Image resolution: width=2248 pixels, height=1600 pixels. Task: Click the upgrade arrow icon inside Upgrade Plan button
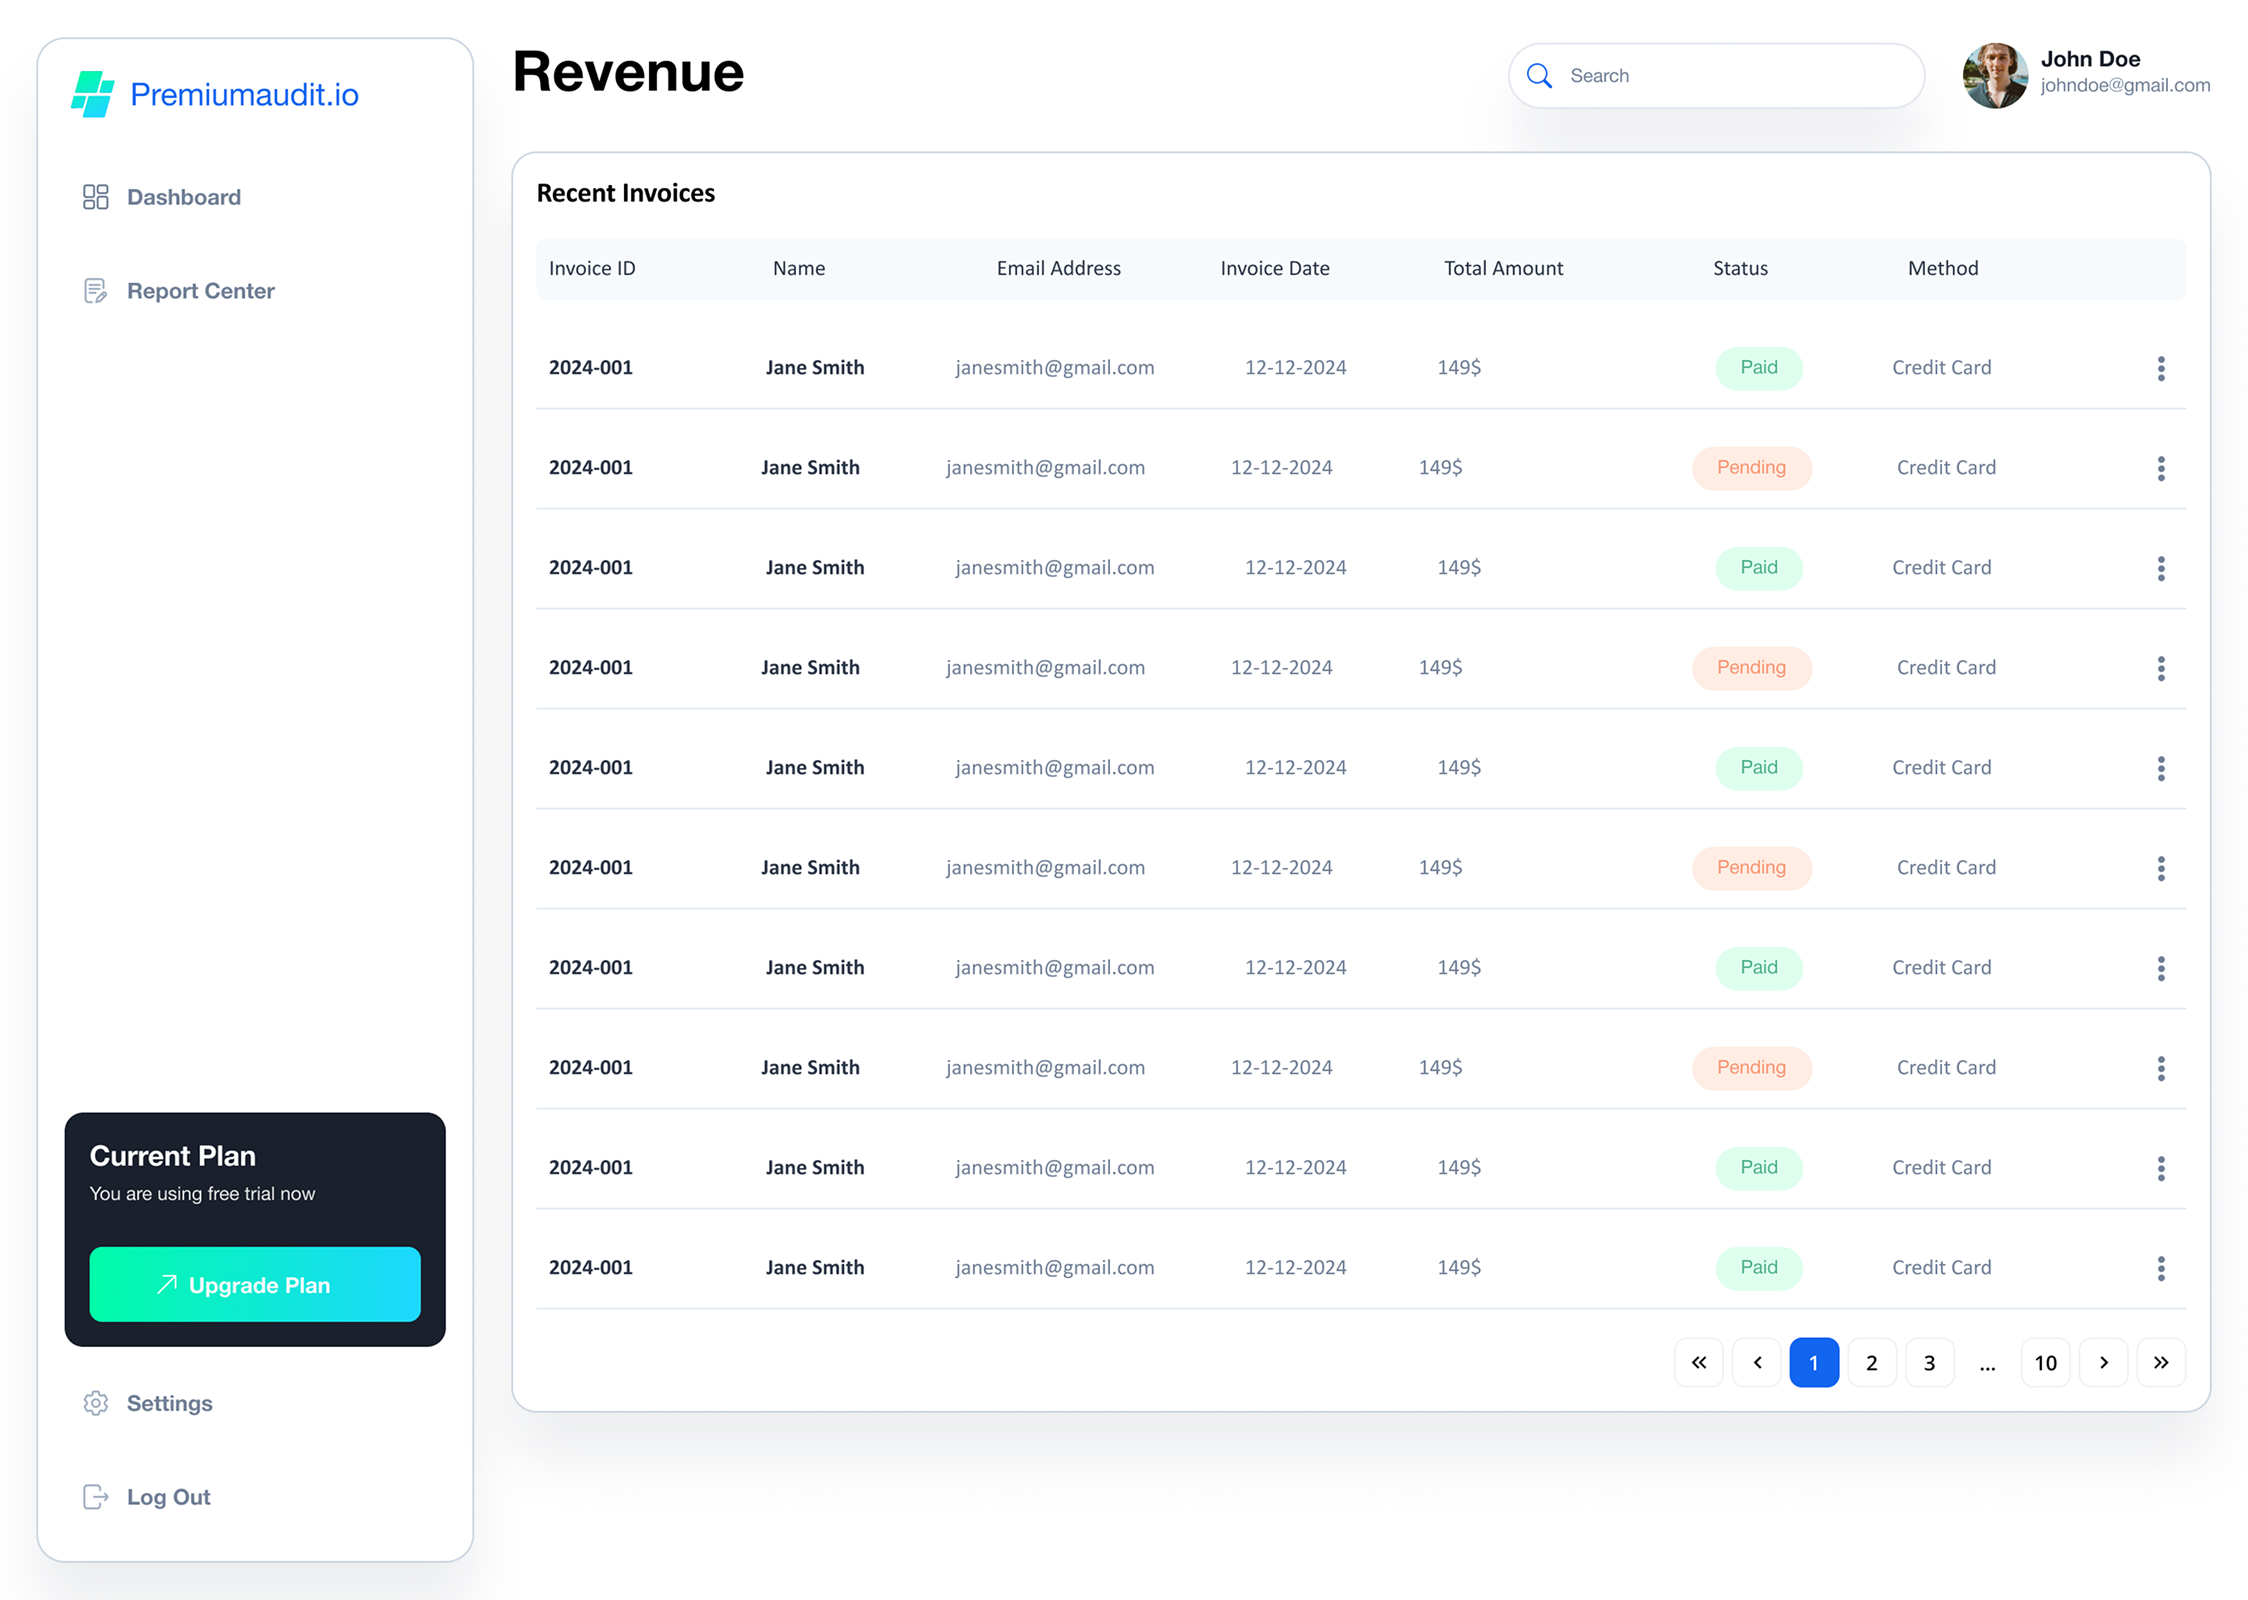pyautogui.click(x=168, y=1285)
